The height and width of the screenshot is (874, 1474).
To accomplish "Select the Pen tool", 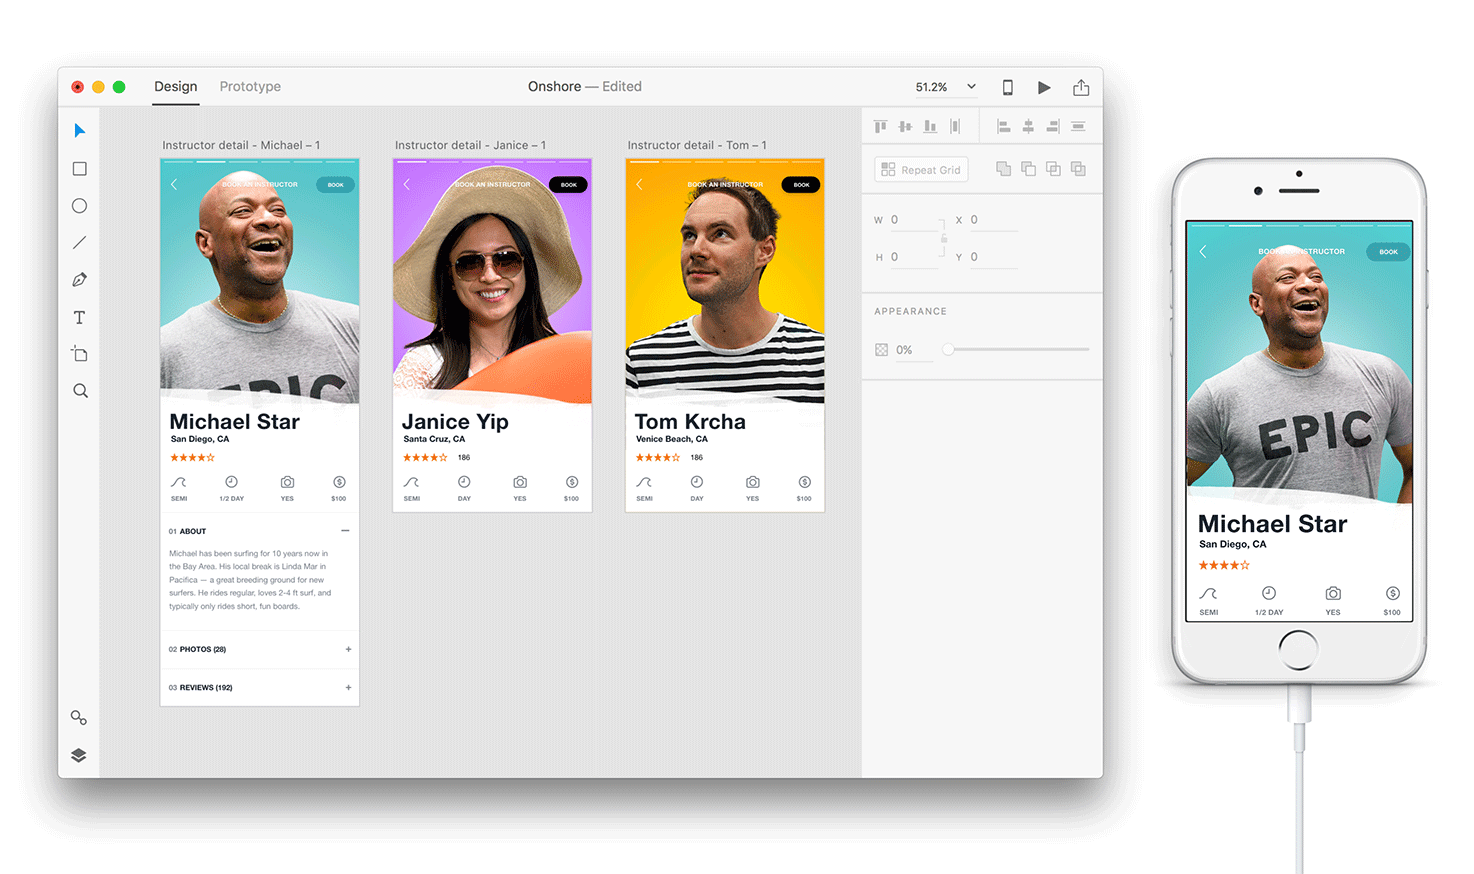I will point(80,280).
